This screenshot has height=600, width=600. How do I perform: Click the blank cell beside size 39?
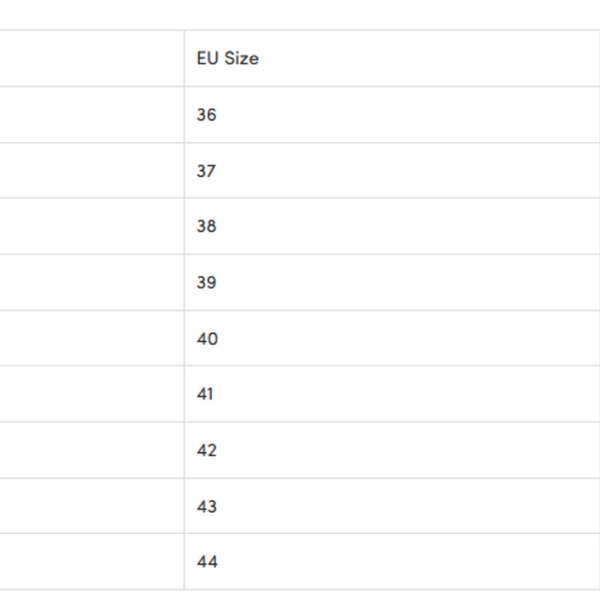(x=92, y=283)
